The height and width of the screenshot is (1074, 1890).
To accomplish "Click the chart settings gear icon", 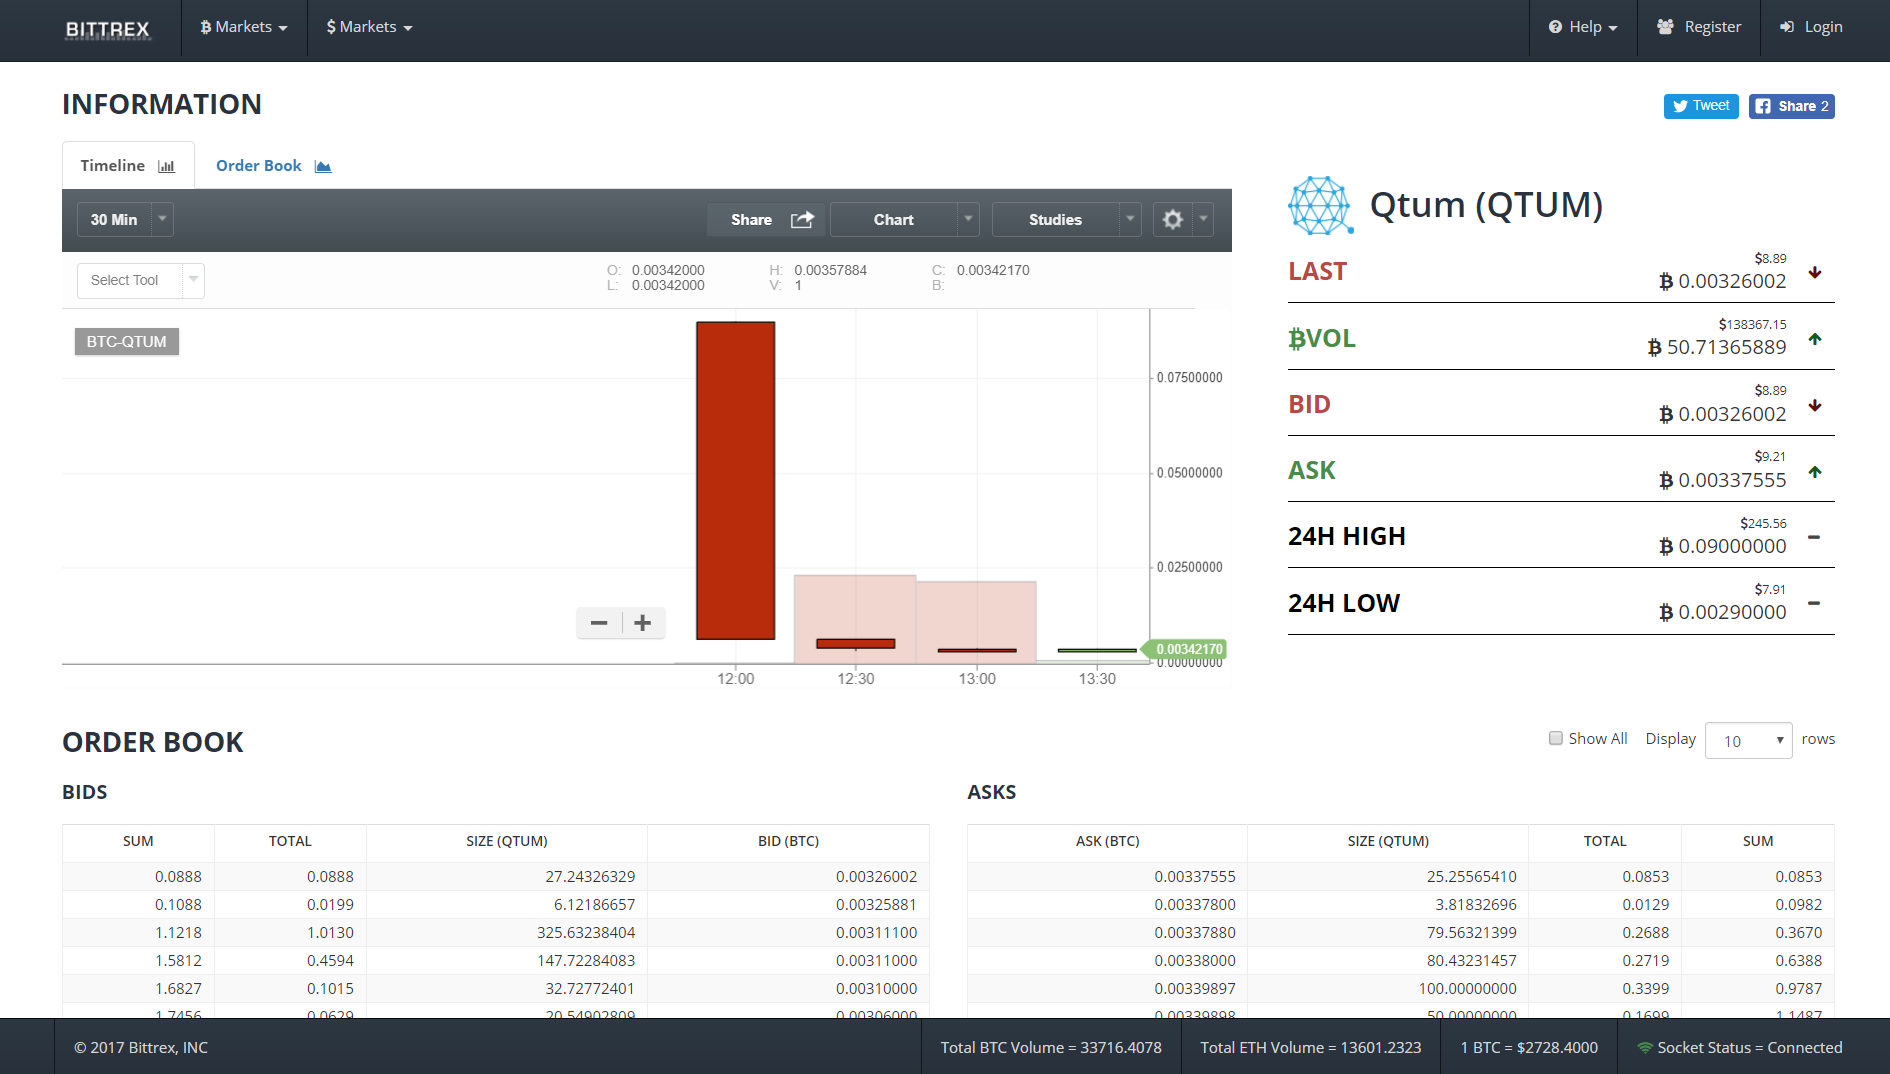I will tap(1173, 220).
